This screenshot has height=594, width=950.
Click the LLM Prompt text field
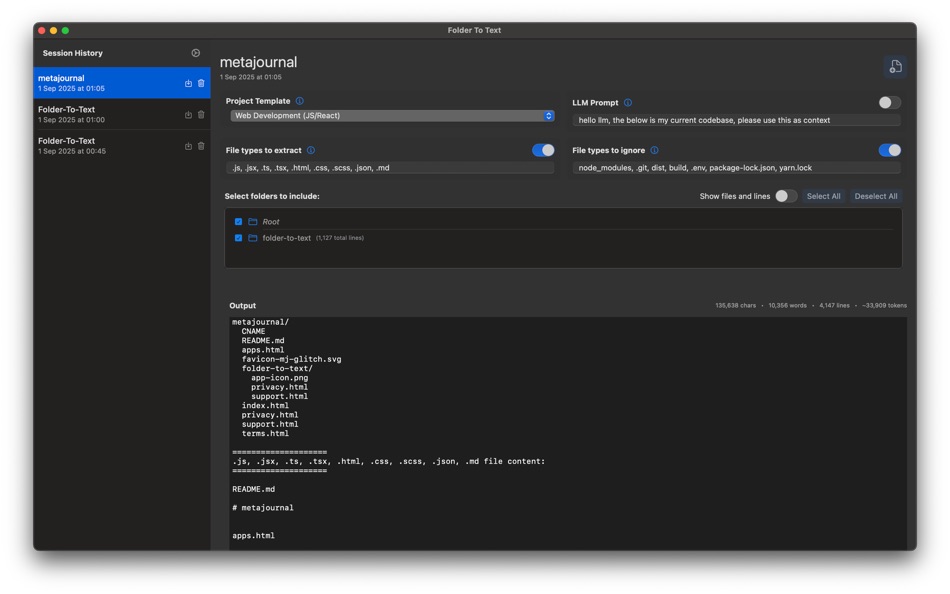point(736,120)
